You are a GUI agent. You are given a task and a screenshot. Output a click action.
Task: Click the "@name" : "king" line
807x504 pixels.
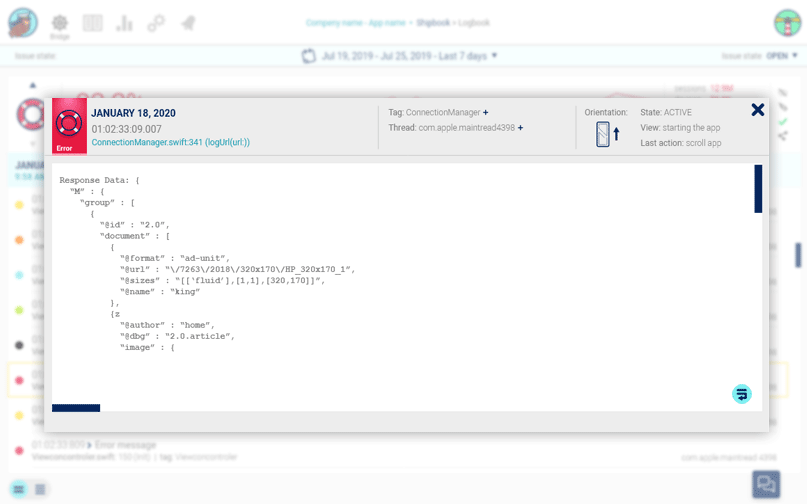[160, 291]
